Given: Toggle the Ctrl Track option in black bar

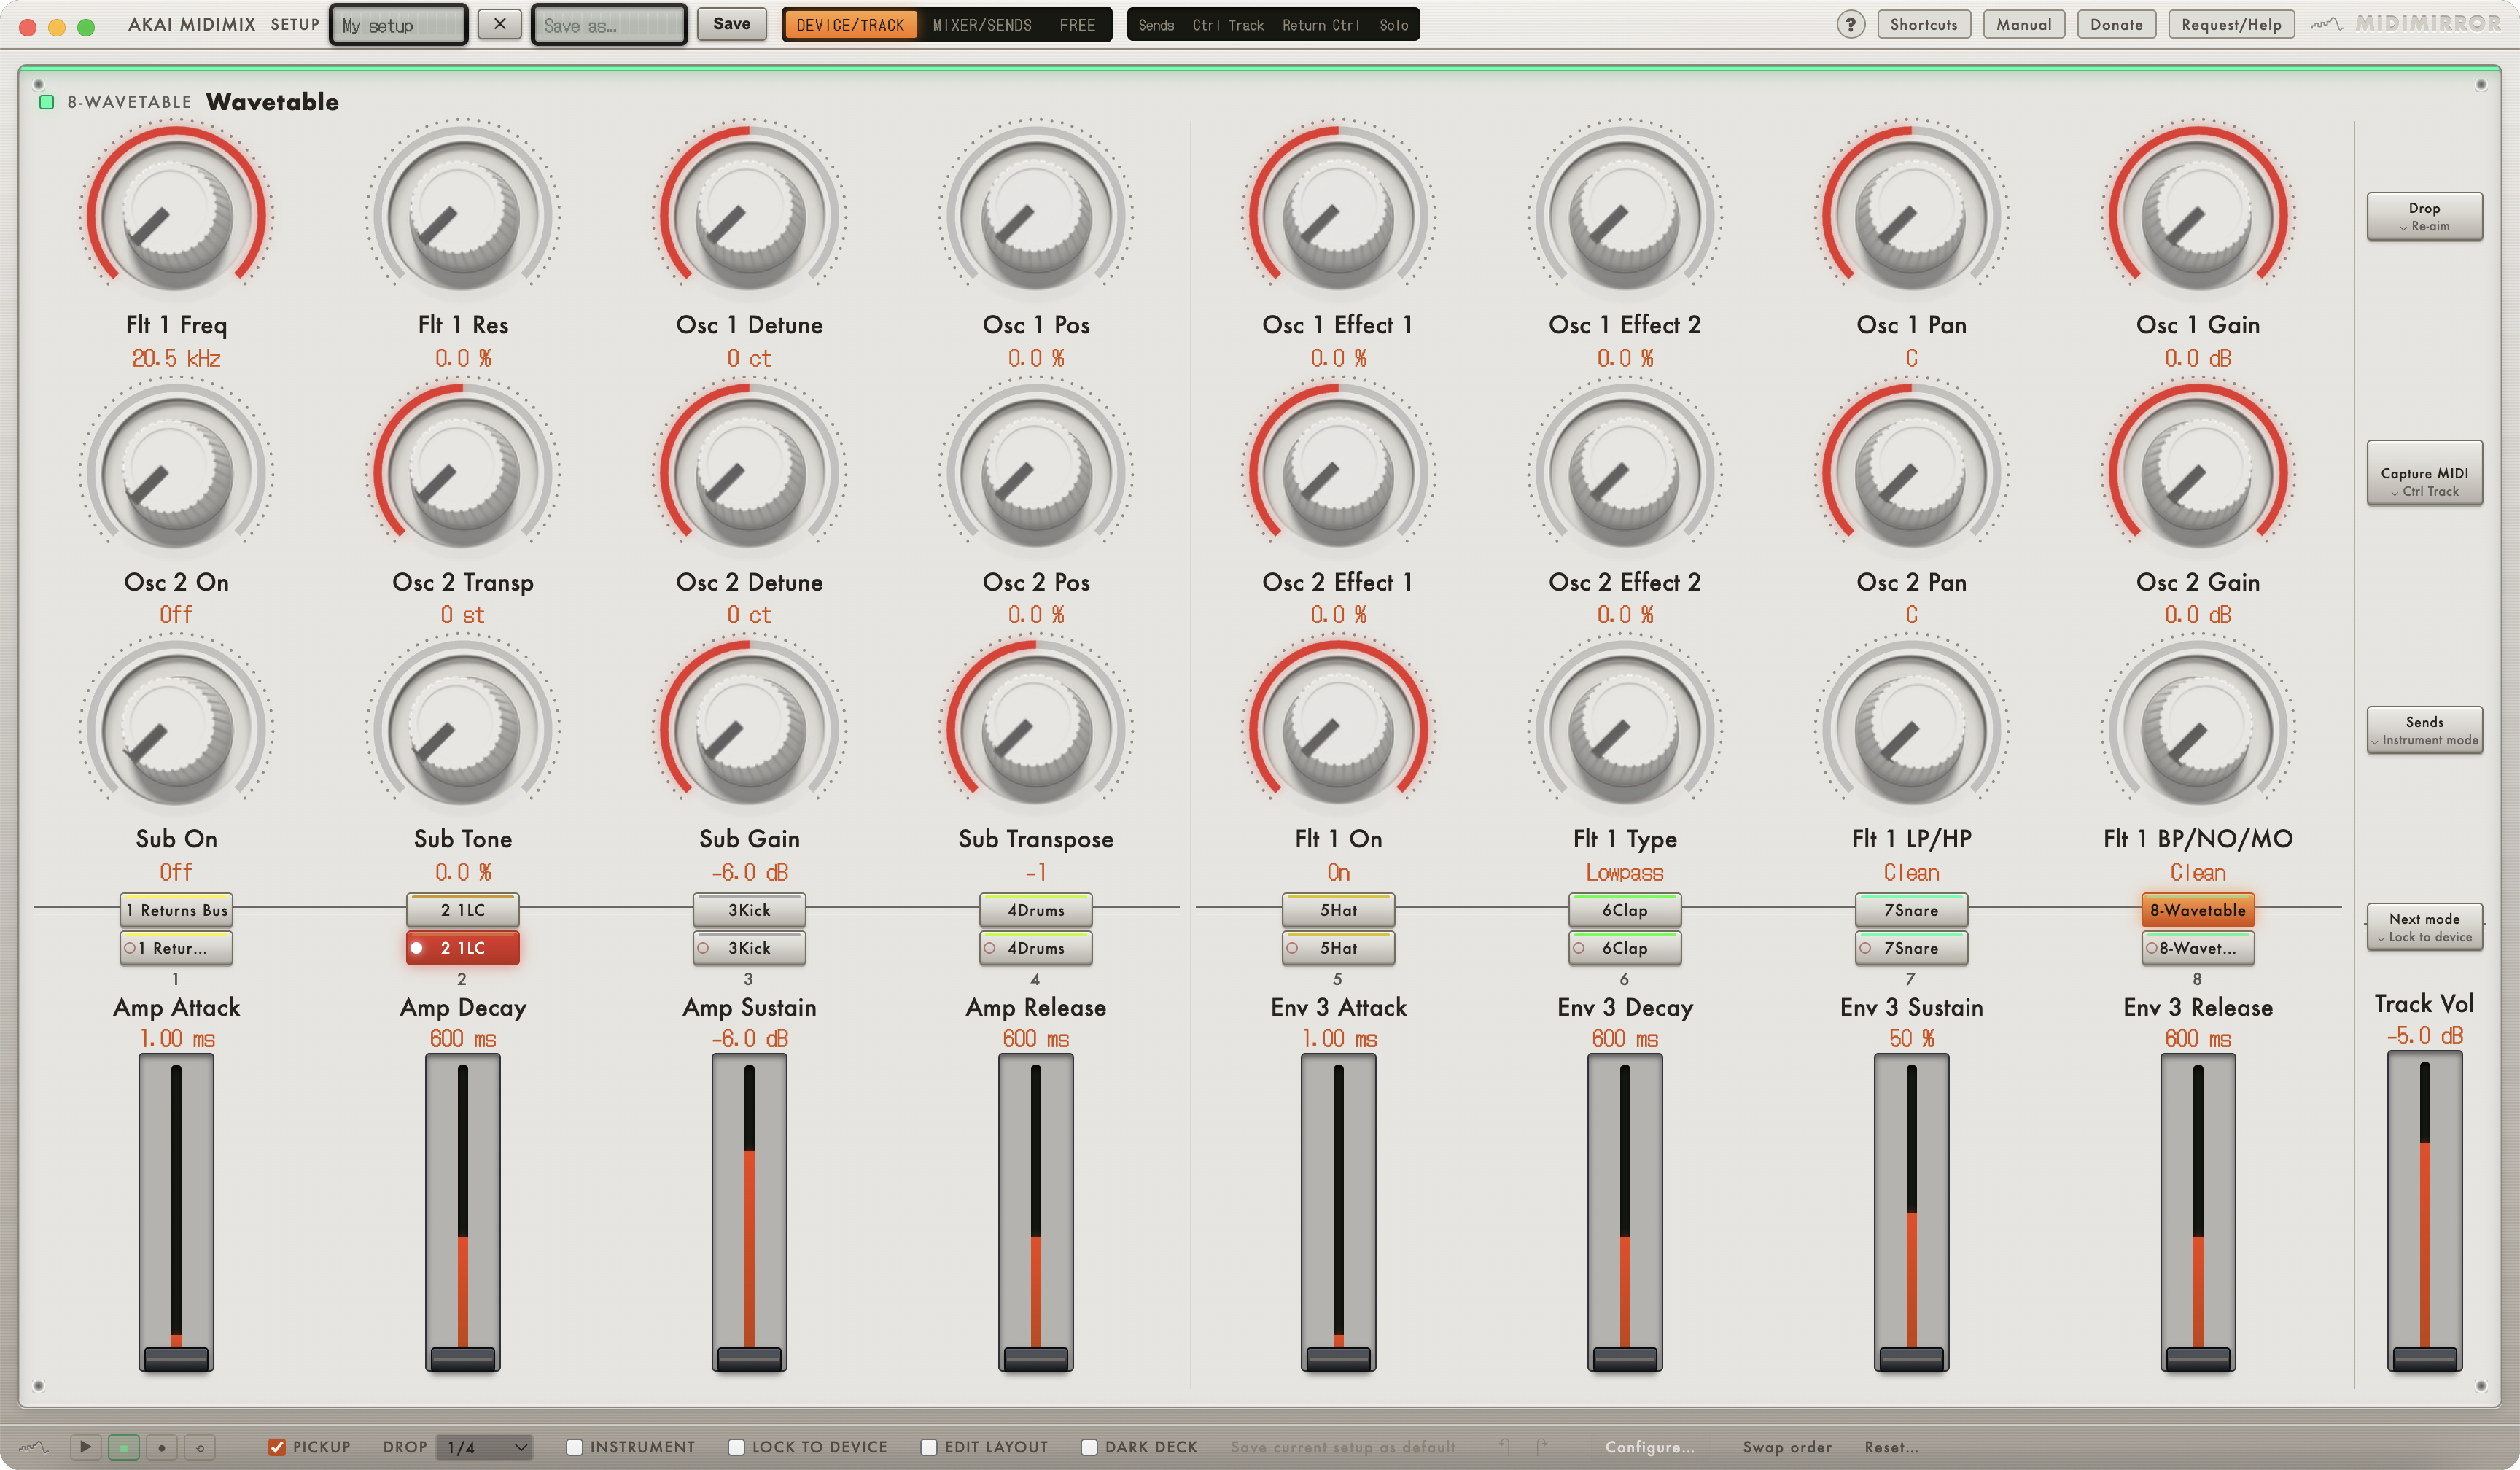Looking at the screenshot, I should point(1227,25).
